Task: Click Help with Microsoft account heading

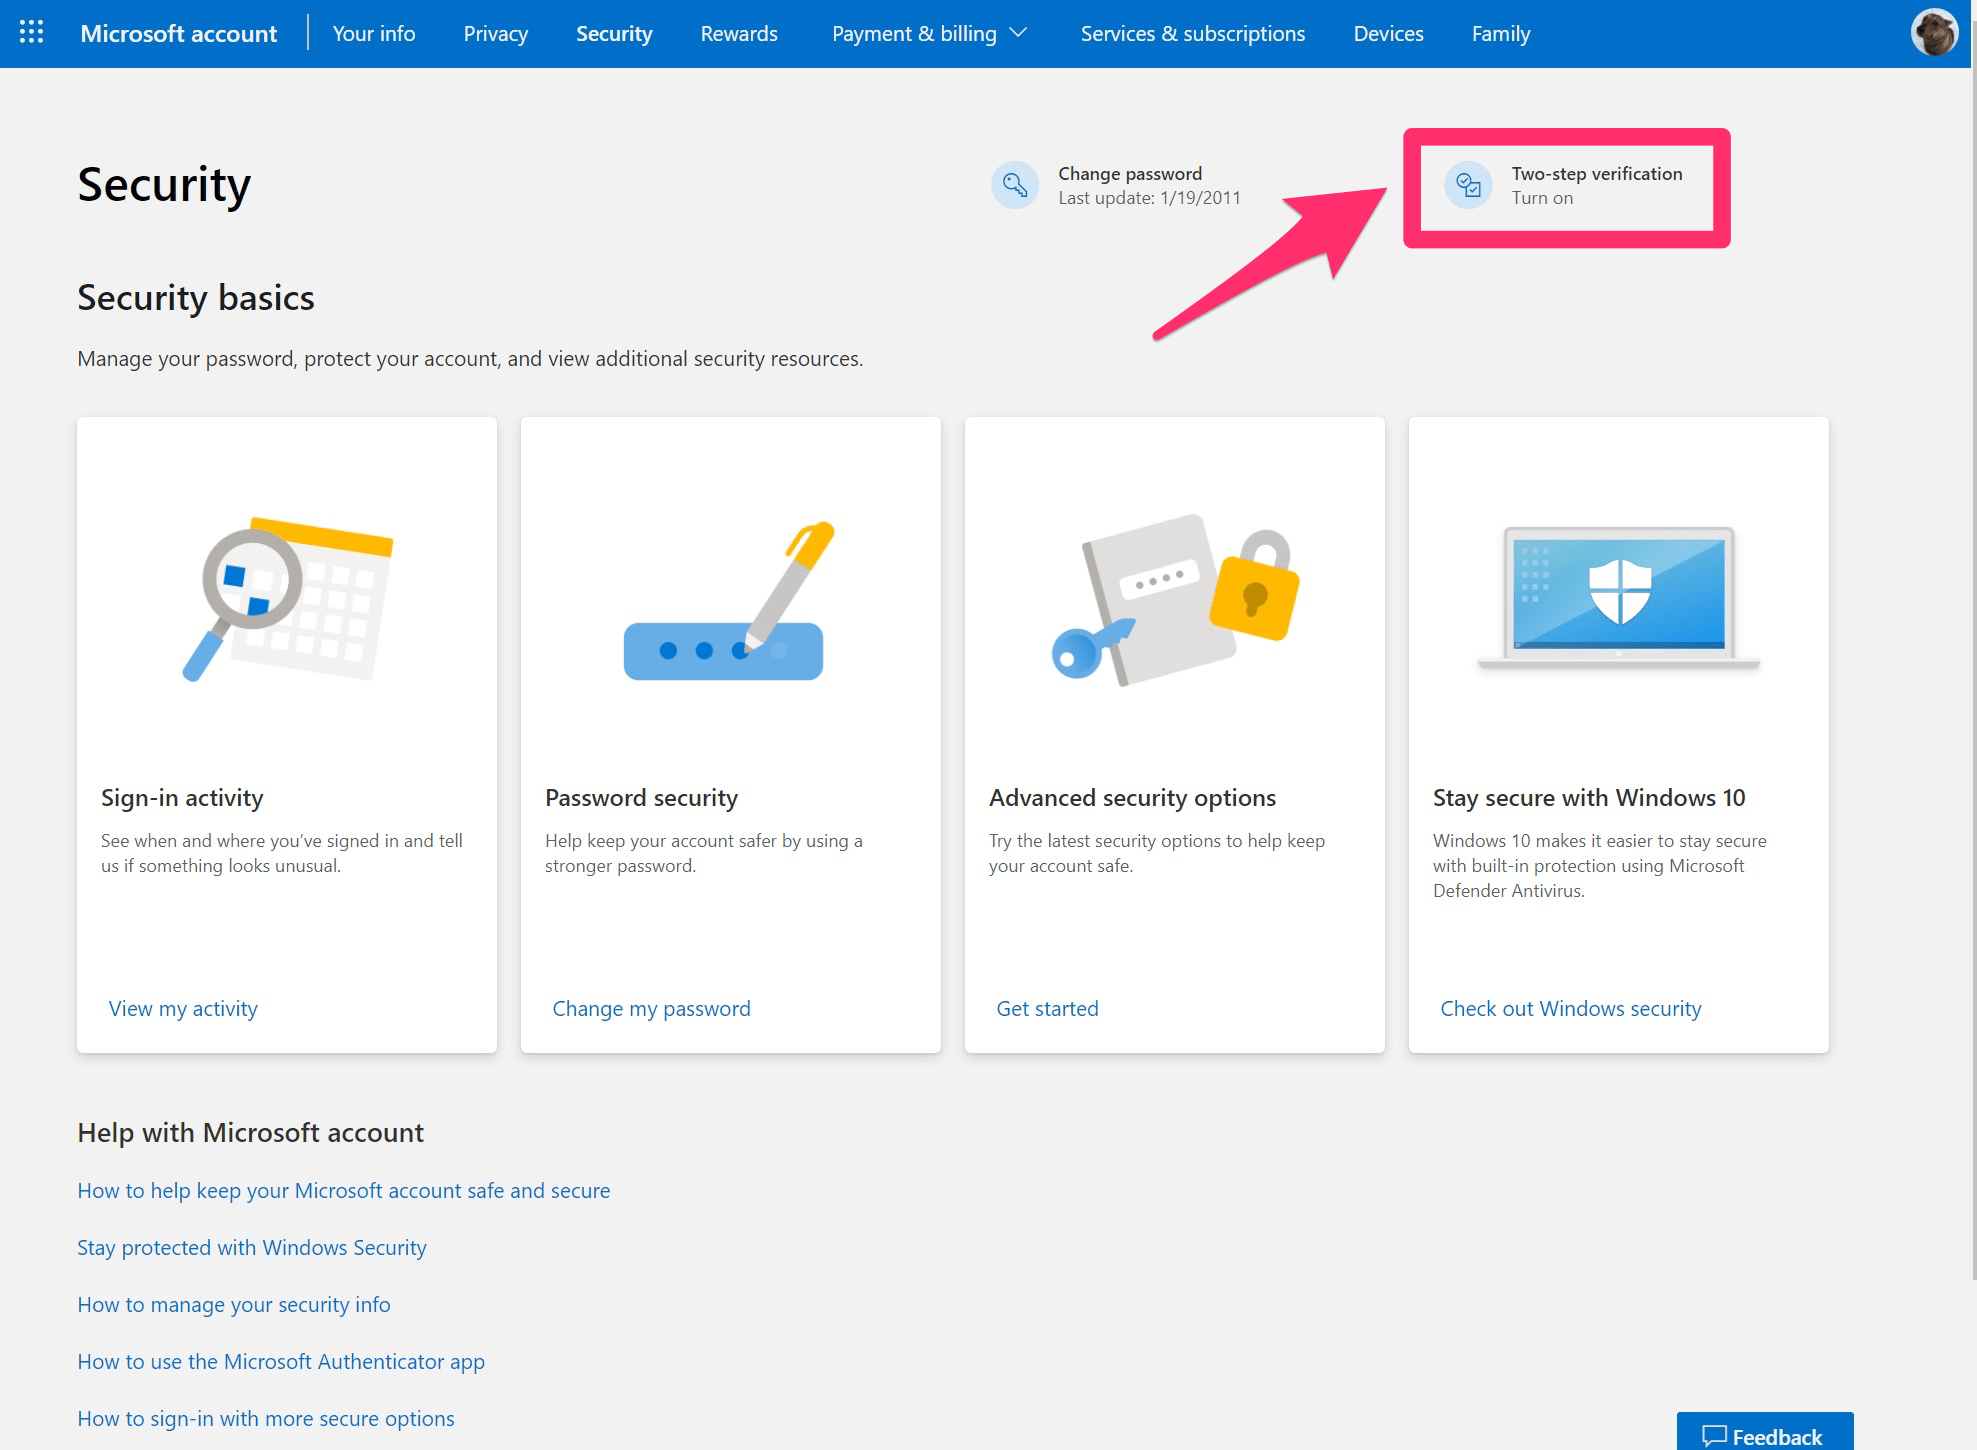Action: pyautogui.click(x=250, y=1132)
